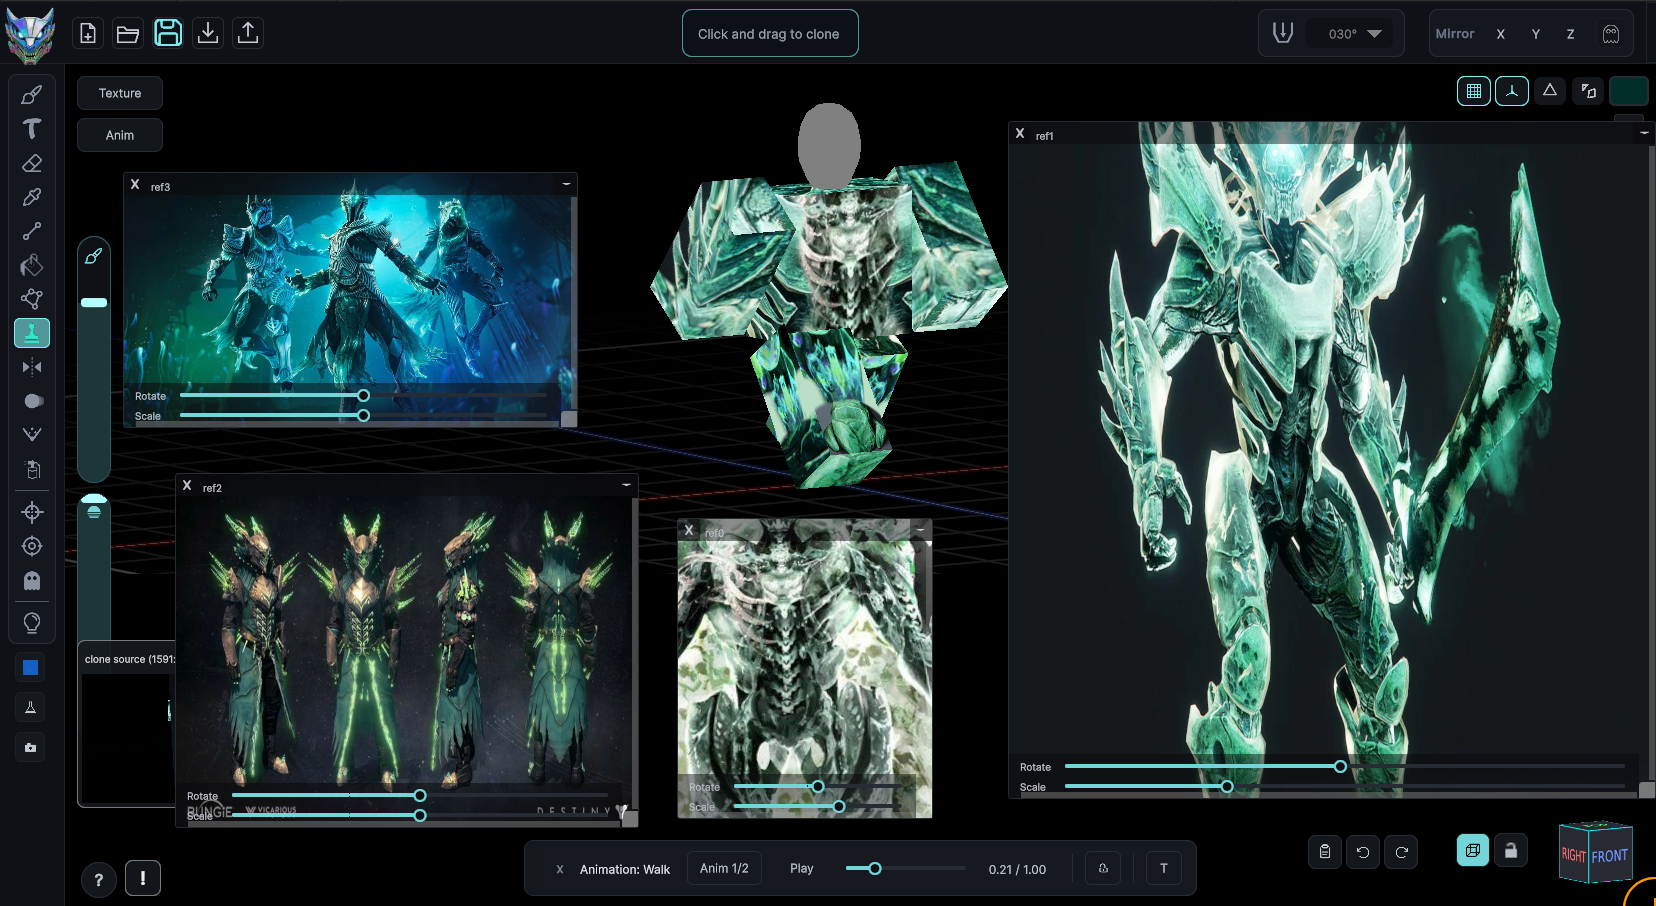
Task: Click the animation timeline slider handle
Action: 875,868
